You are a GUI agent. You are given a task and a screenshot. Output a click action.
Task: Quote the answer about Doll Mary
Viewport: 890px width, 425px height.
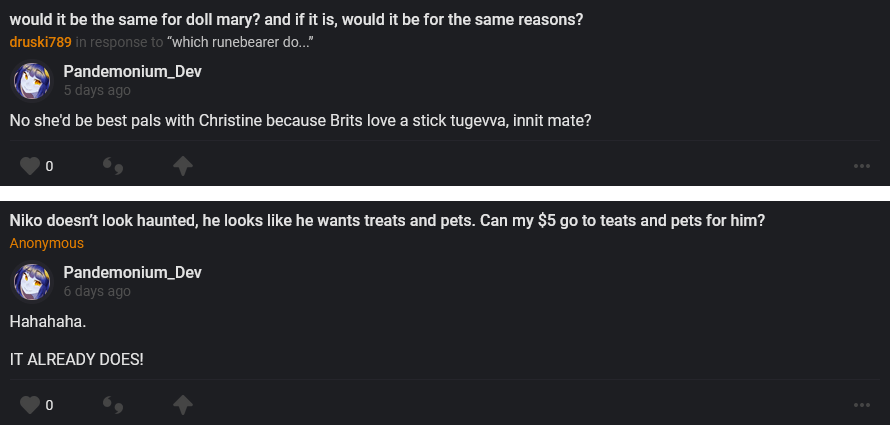[x=113, y=166]
